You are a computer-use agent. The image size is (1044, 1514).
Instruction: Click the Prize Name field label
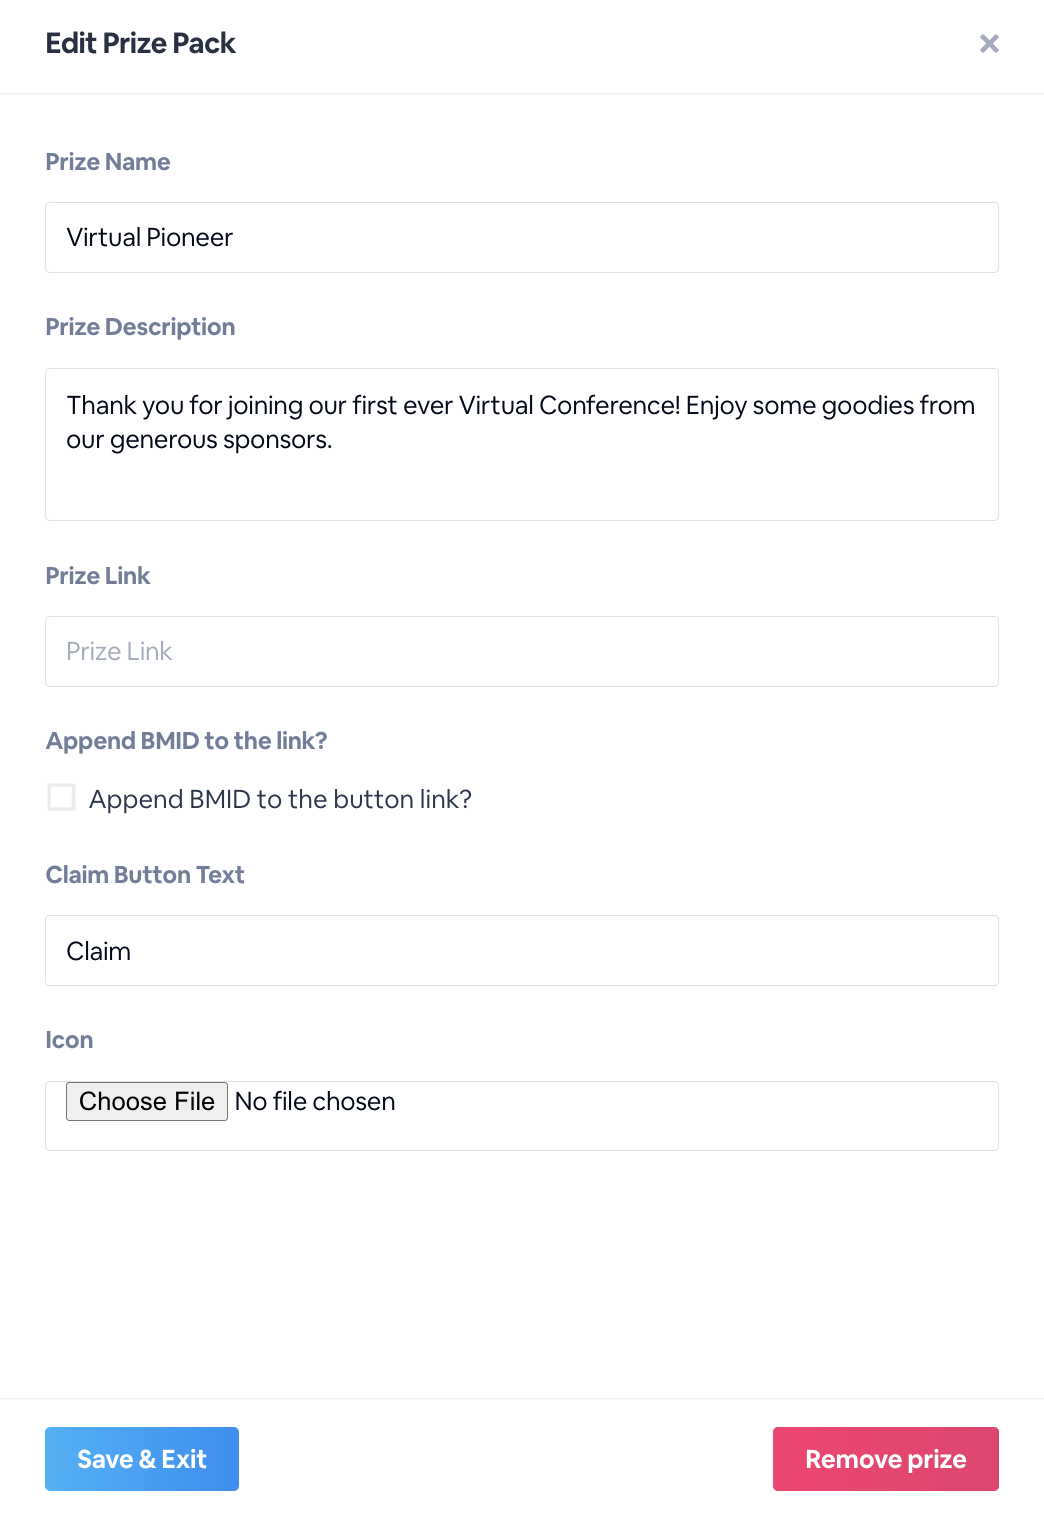pos(108,162)
